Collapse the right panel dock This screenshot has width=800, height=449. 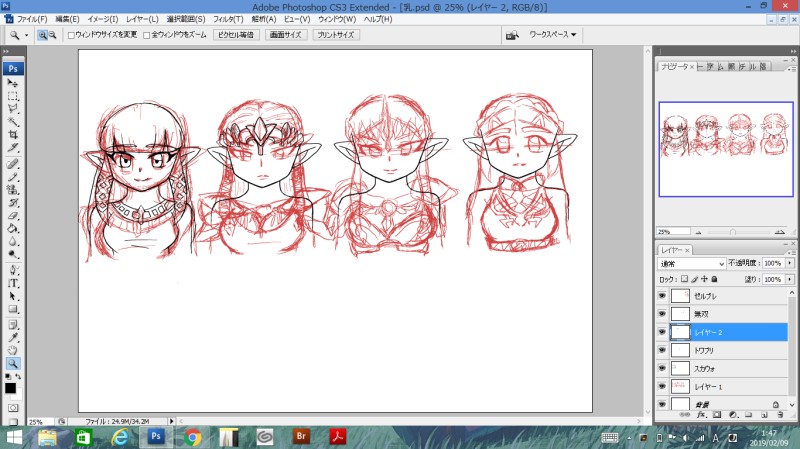coord(793,52)
